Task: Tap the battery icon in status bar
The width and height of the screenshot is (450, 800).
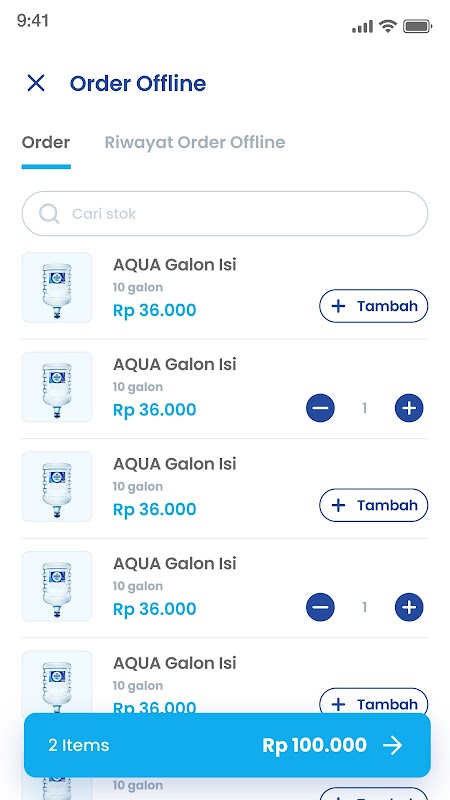Action: [x=418, y=26]
